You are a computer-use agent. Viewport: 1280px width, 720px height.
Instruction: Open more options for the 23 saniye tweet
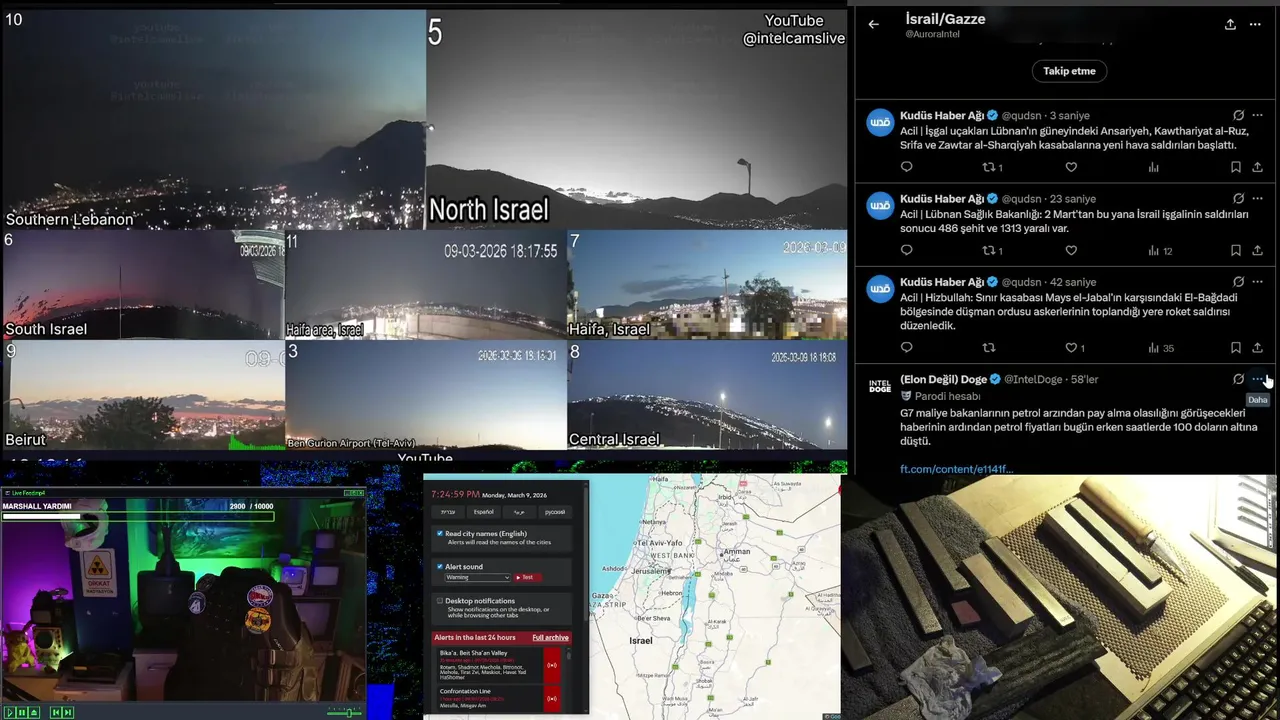(1257, 198)
